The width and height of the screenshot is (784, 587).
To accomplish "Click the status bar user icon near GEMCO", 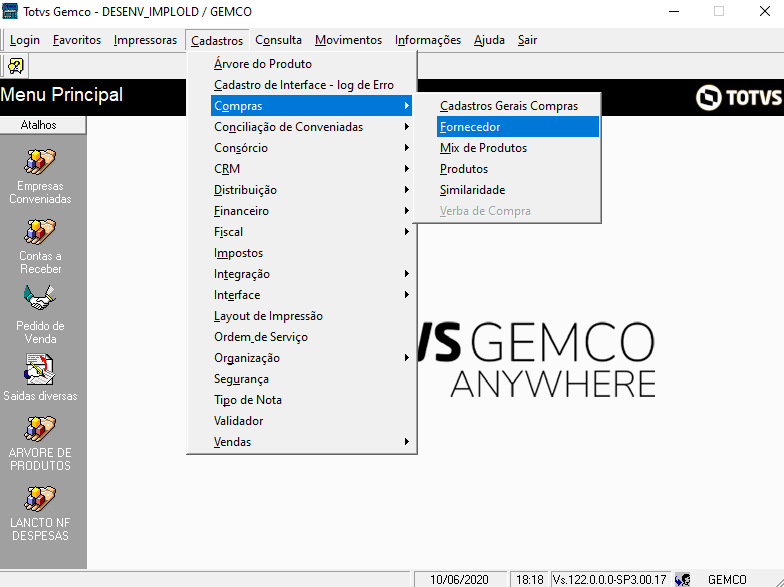I will (x=682, y=580).
